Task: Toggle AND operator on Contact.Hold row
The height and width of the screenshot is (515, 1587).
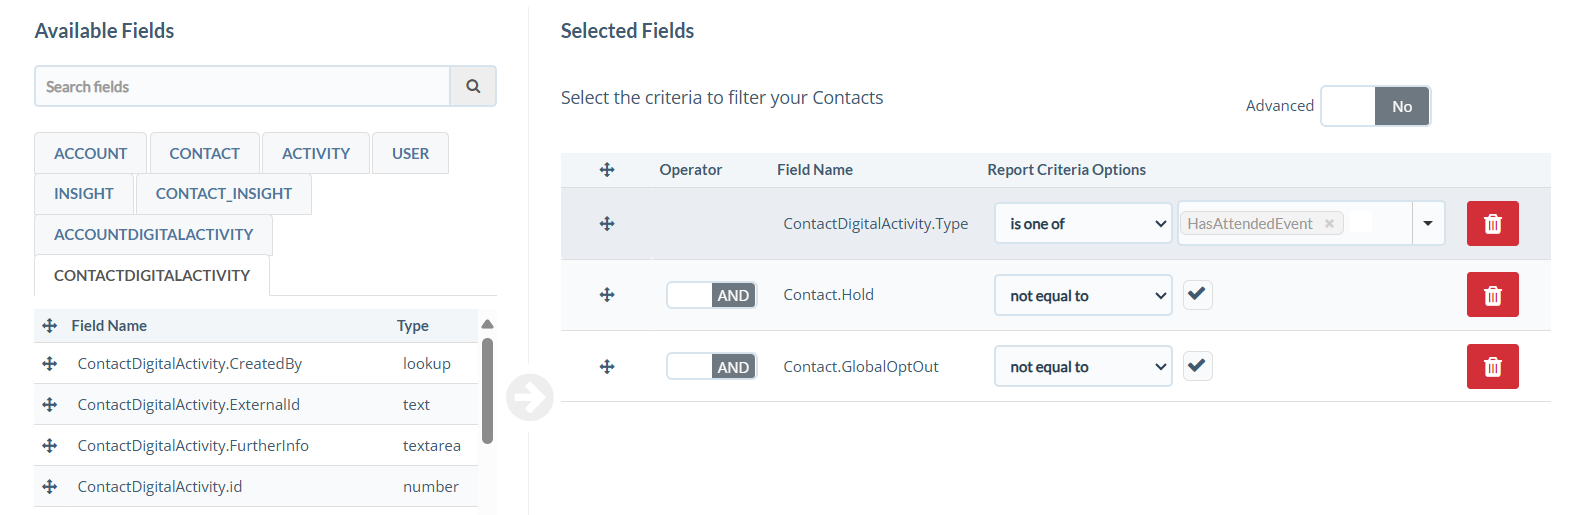Action: coord(711,295)
